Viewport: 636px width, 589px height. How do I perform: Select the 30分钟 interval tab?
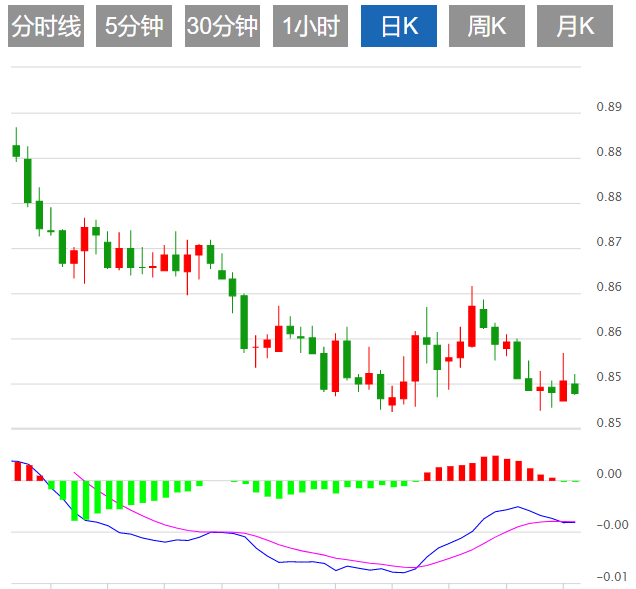pyautogui.click(x=222, y=26)
